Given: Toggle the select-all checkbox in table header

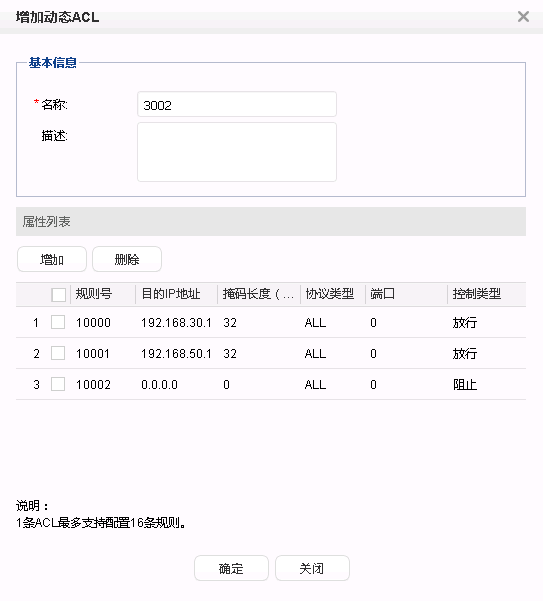Looking at the screenshot, I should pyautogui.click(x=58, y=295).
